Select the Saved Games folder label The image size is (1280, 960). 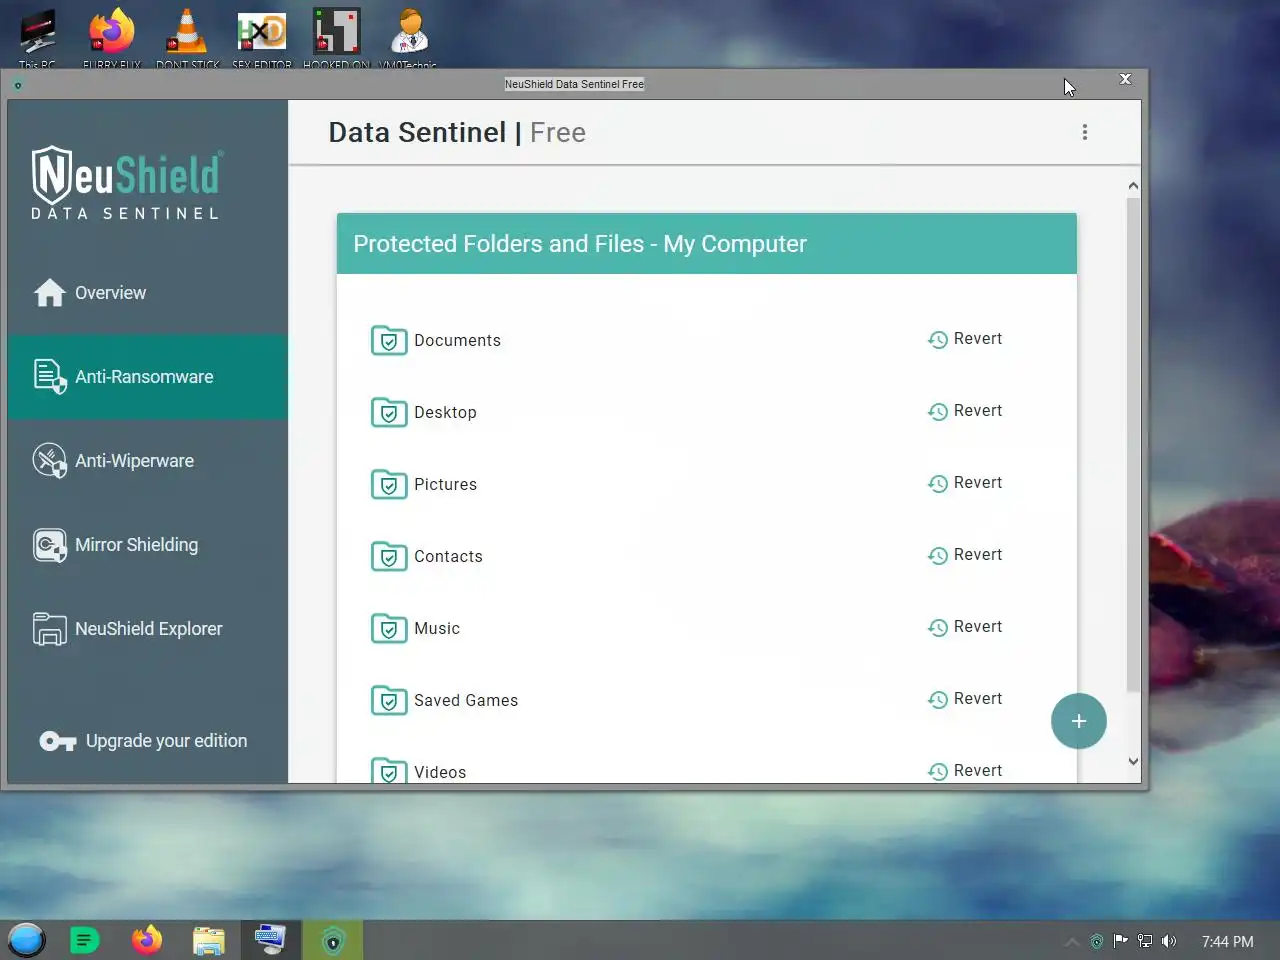pyautogui.click(x=466, y=700)
